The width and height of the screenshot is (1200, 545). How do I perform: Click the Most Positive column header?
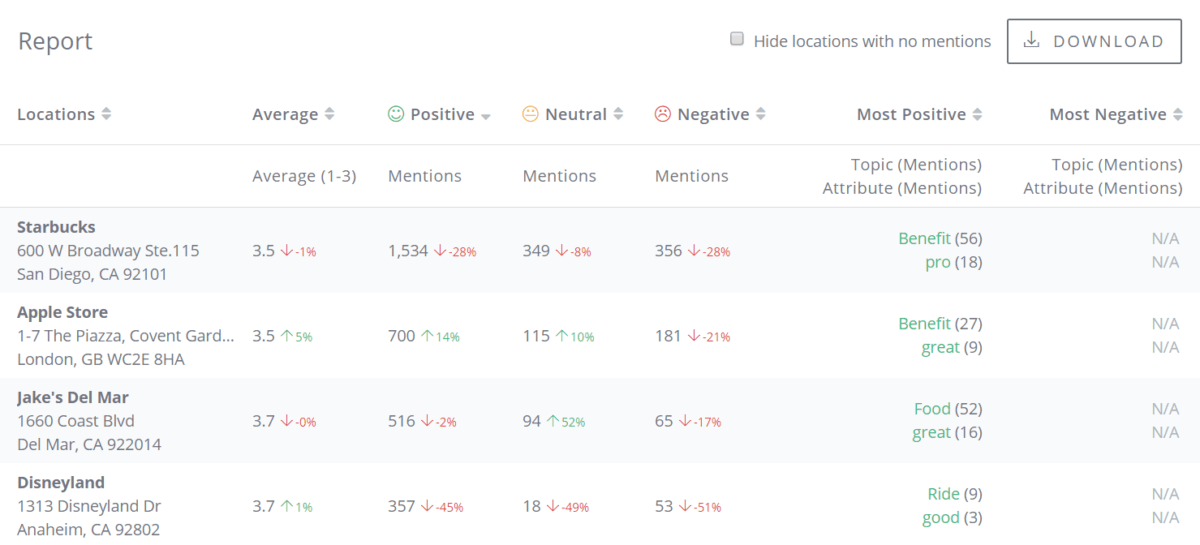(x=911, y=114)
